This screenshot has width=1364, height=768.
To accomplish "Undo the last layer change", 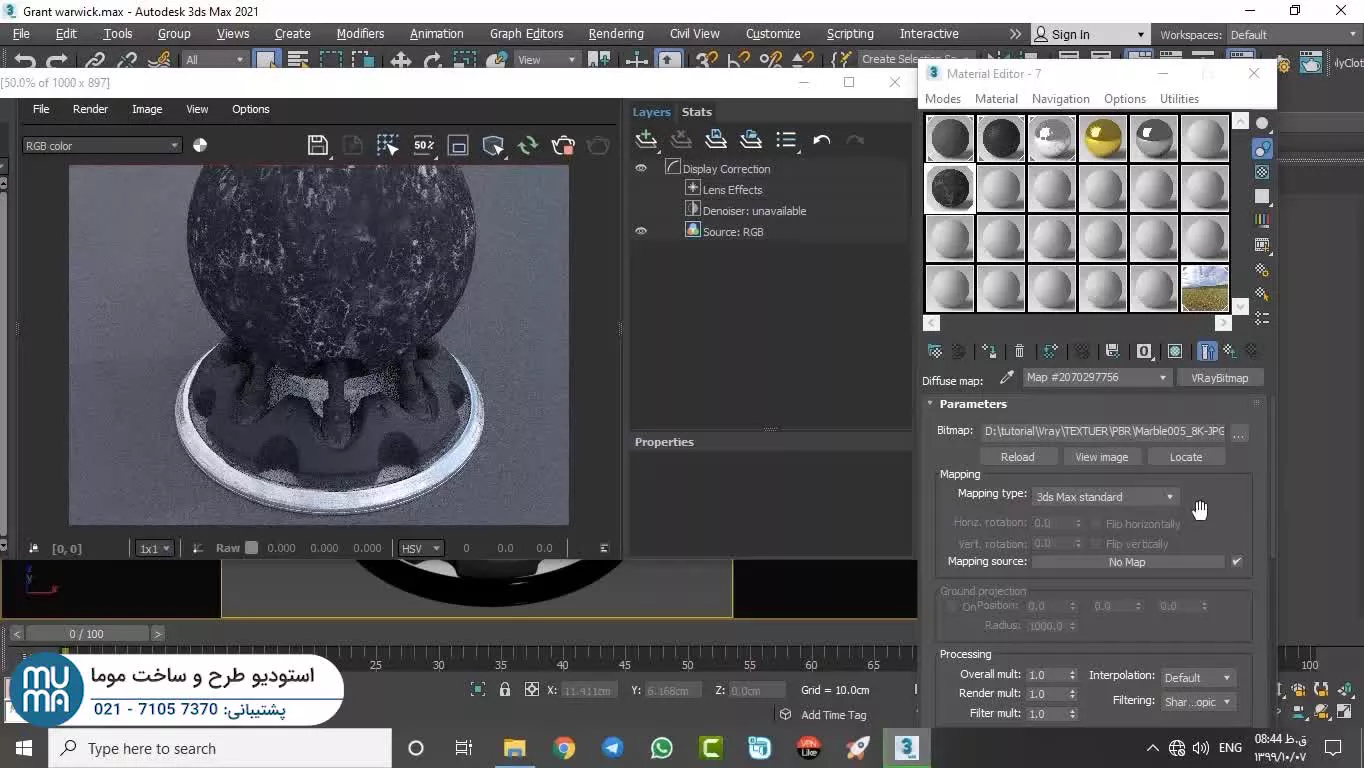I will [x=822, y=140].
